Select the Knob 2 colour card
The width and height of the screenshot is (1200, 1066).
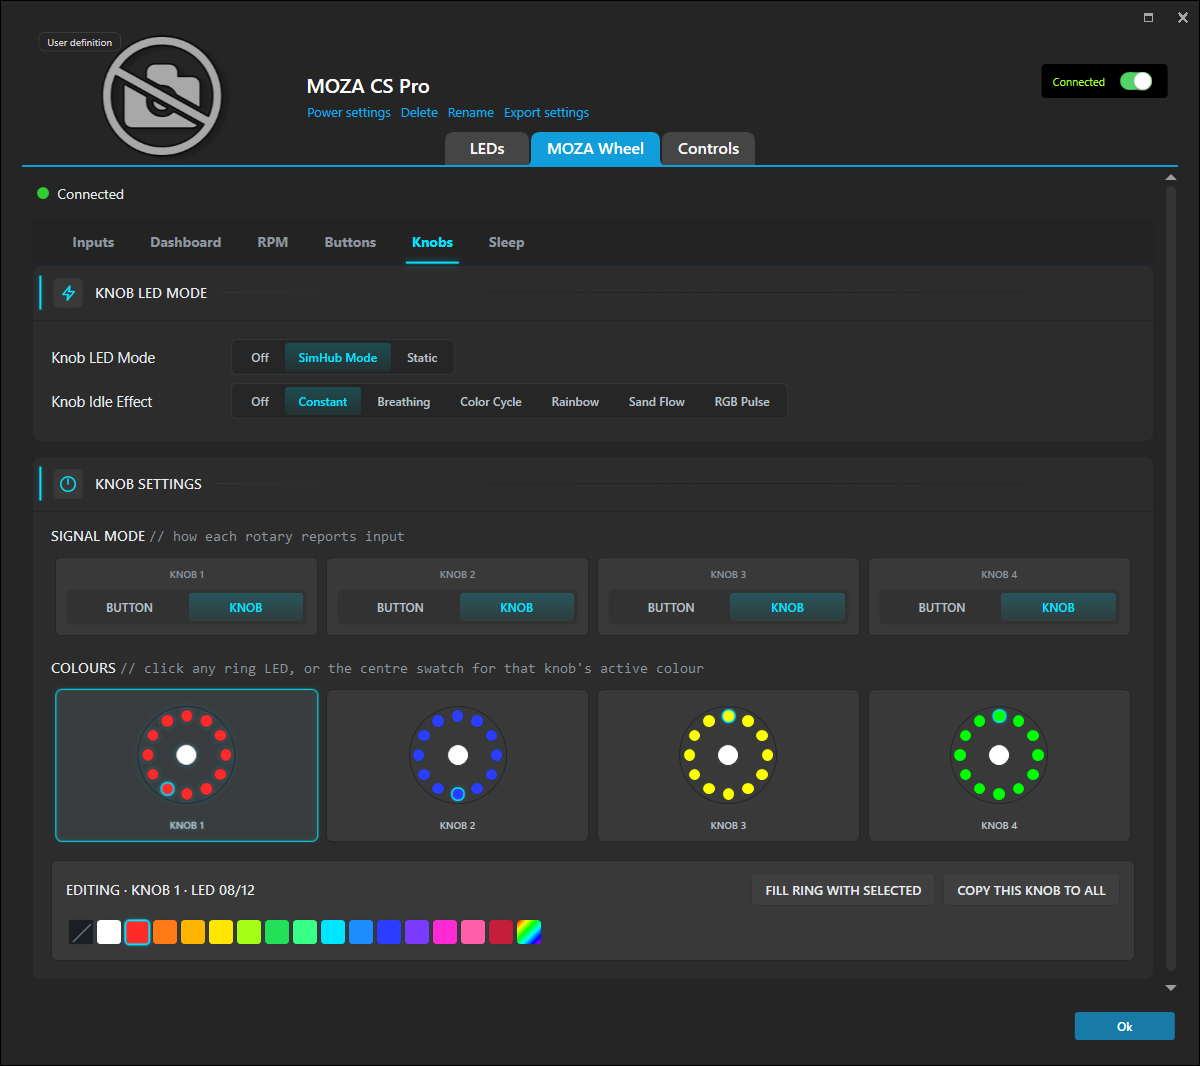[458, 766]
